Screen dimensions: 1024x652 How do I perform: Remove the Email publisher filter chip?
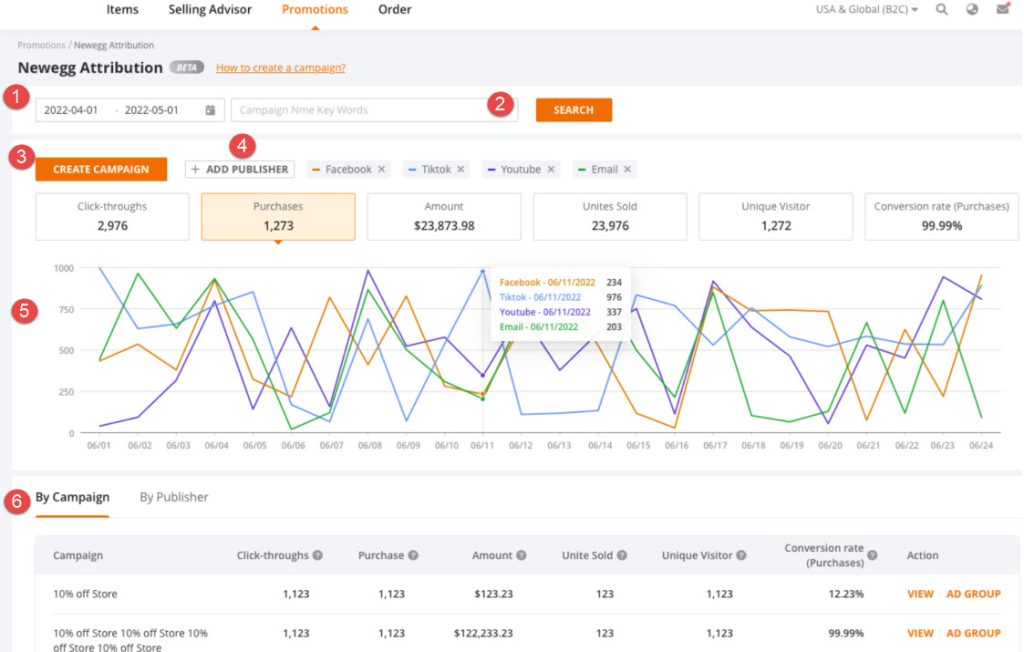coord(625,169)
